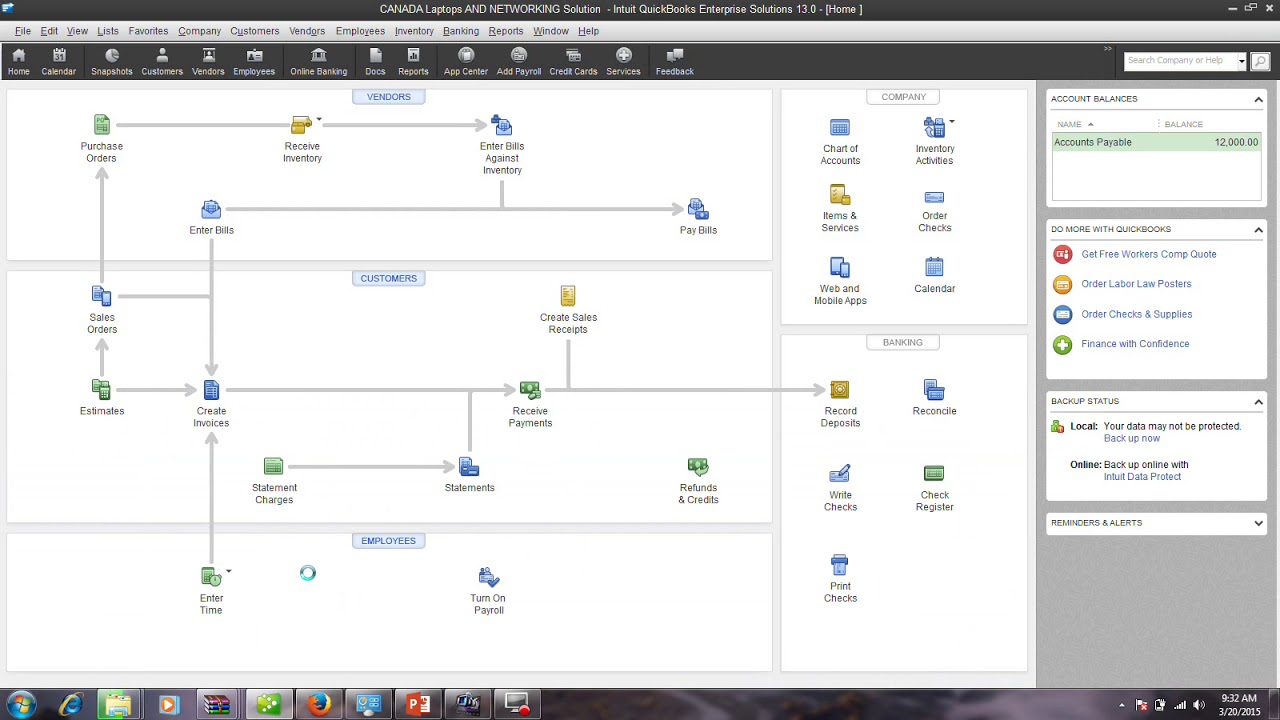This screenshot has width=1280, height=720.
Task: Open Create Invoices
Action: 211,390
